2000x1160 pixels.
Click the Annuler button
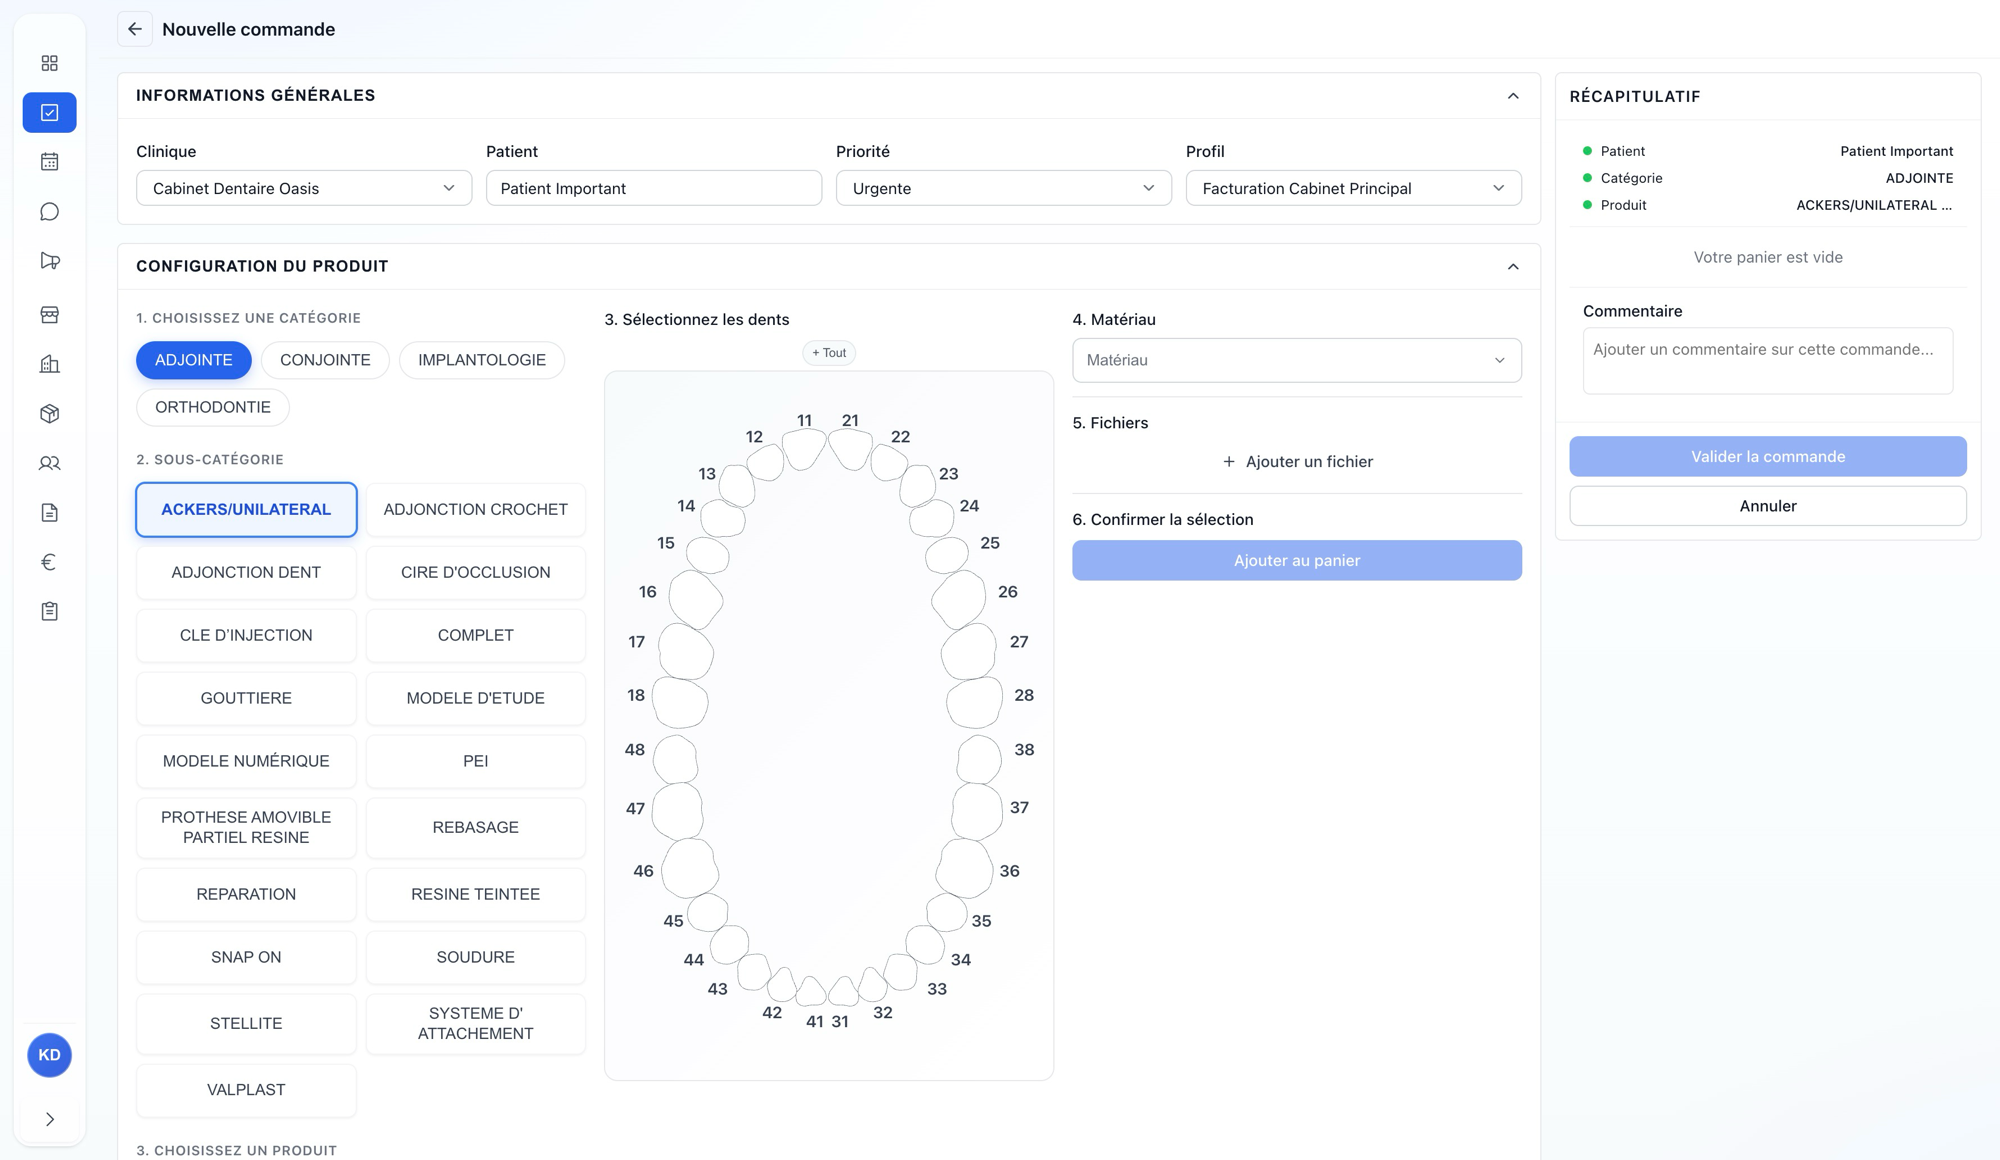point(1768,506)
